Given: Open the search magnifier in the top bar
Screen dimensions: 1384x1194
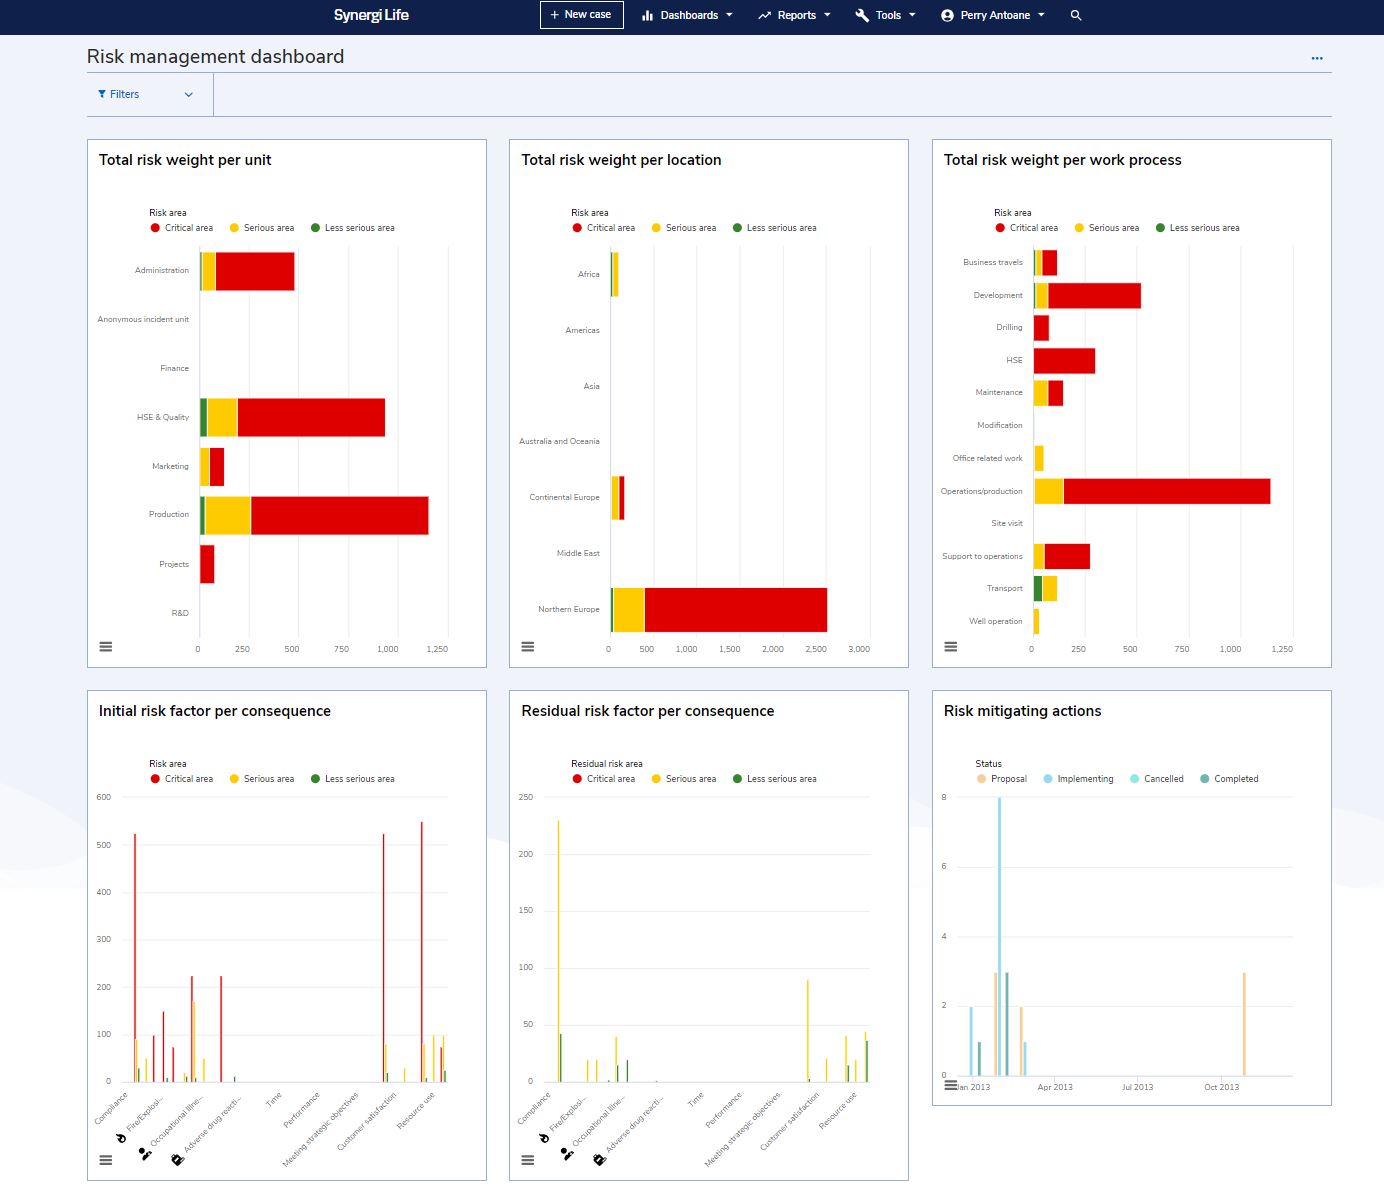Looking at the screenshot, I should tap(1075, 15).
